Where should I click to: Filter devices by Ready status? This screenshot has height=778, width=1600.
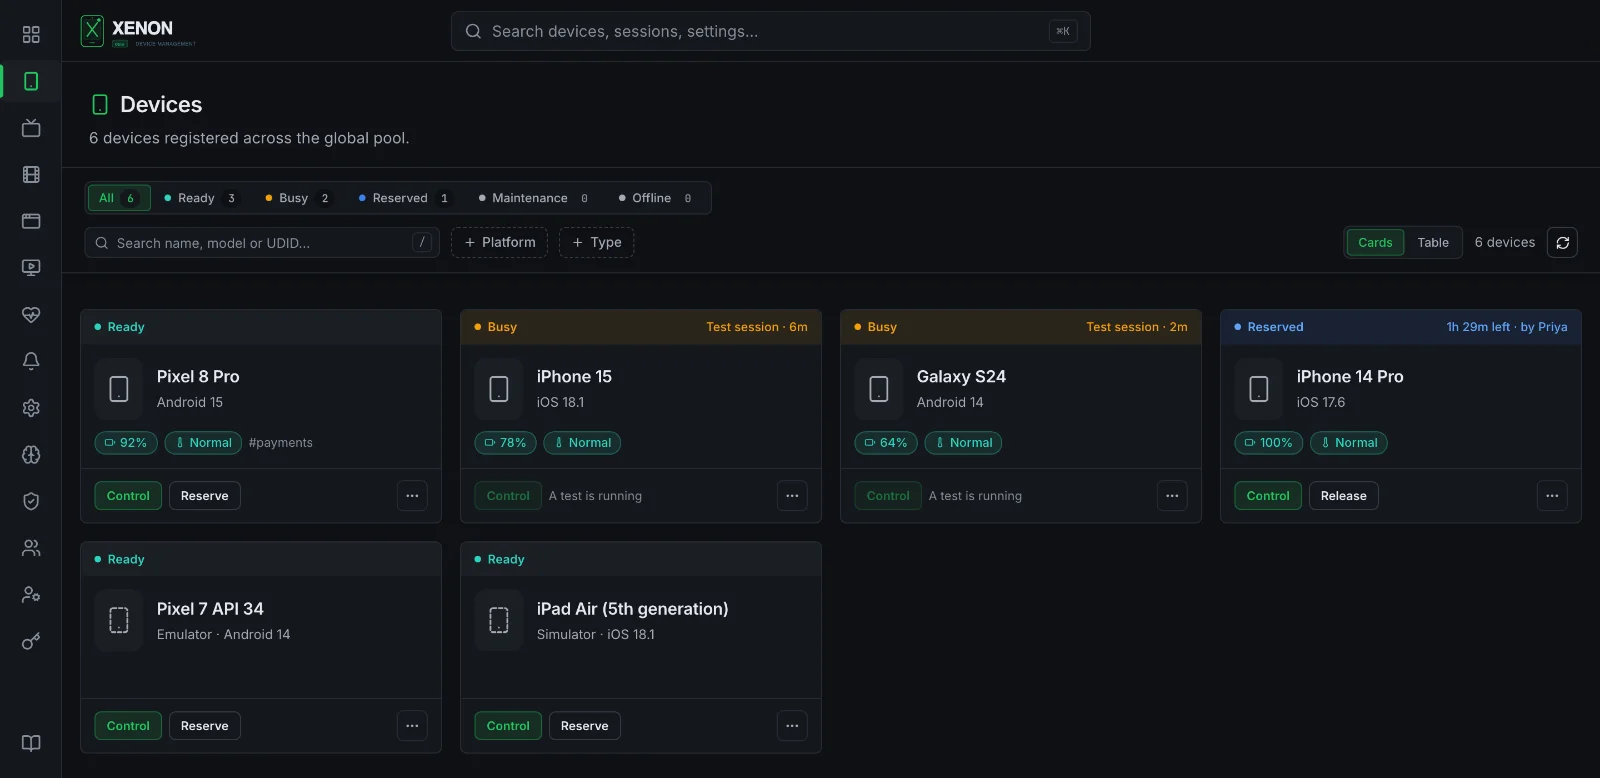[x=201, y=198]
